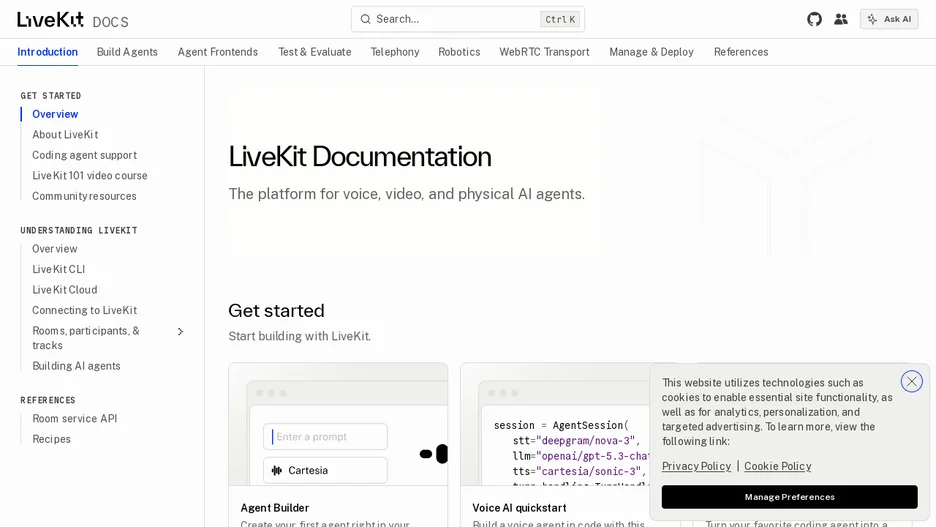Click the search magnifier icon
The height and width of the screenshot is (527, 936).
tap(365, 19)
